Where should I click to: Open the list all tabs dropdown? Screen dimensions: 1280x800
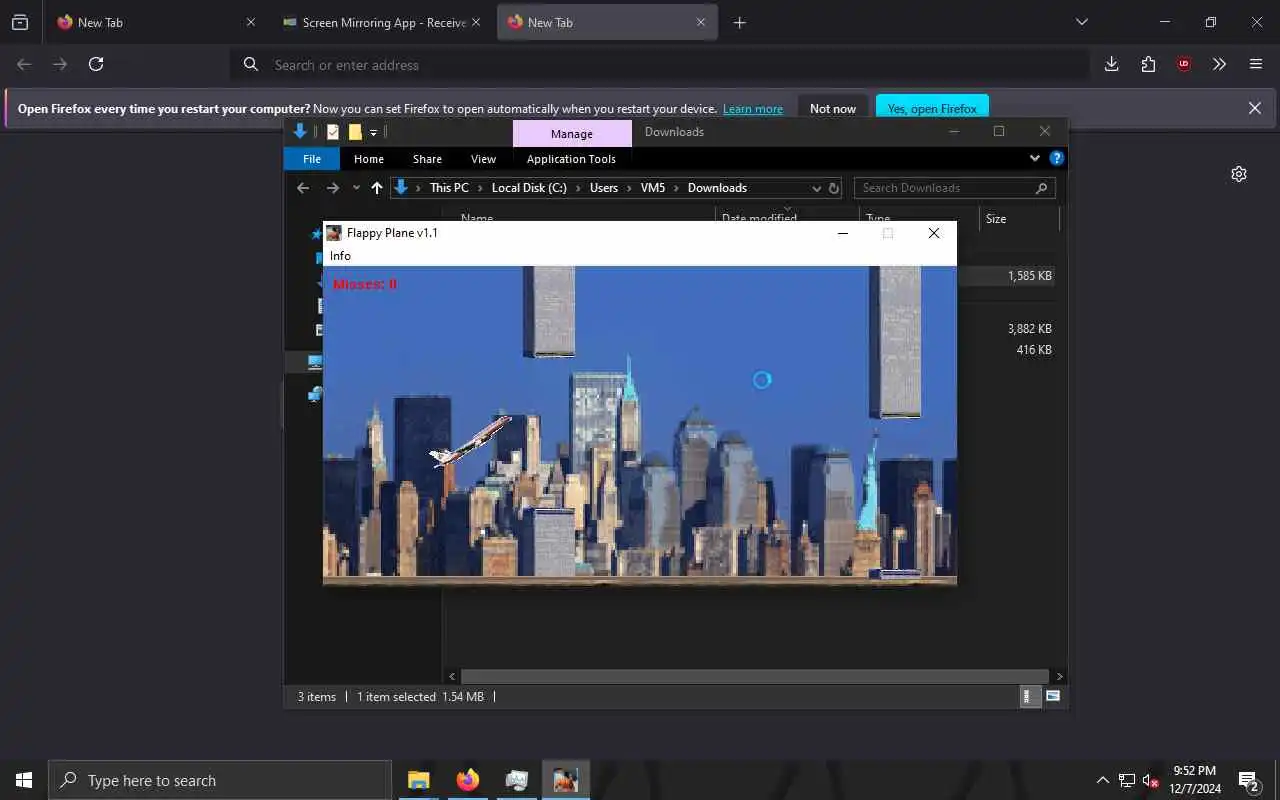click(1081, 22)
